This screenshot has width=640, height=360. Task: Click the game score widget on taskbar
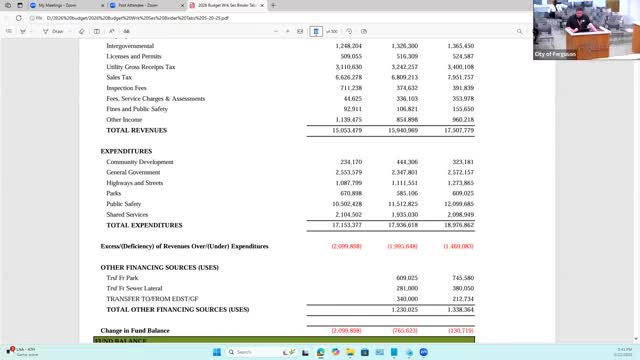tap(22, 352)
